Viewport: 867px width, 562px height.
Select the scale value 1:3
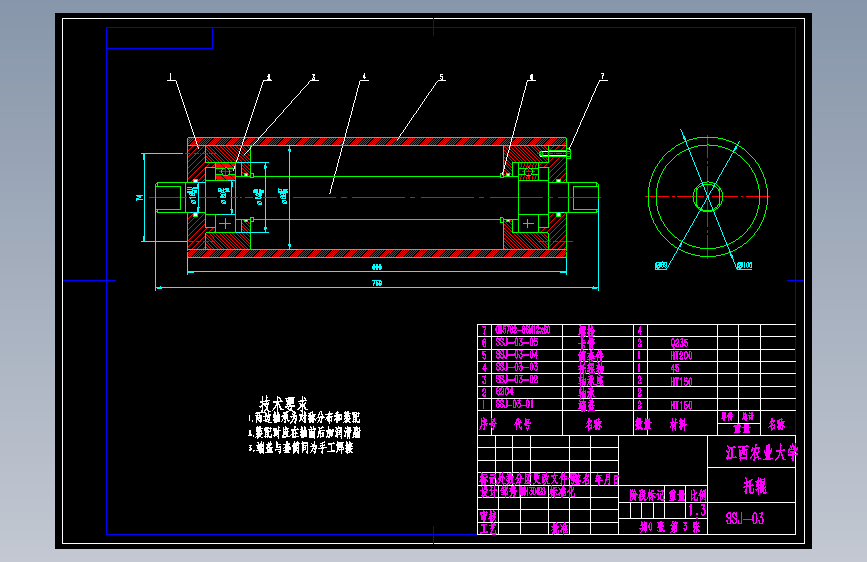[697, 510]
